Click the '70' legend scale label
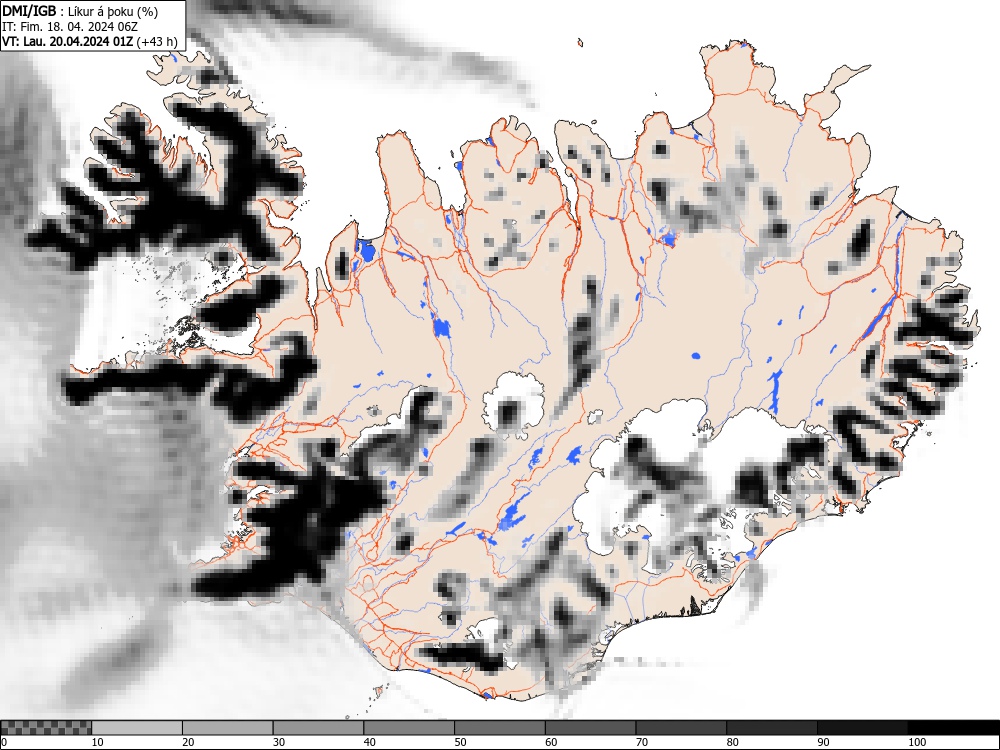 click(x=642, y=742)
